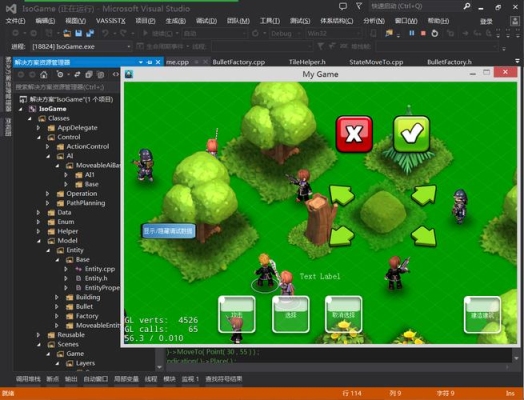Switch to the TileHelper.h tab
The width and height of the screenshot is (524, 400).
307,62
